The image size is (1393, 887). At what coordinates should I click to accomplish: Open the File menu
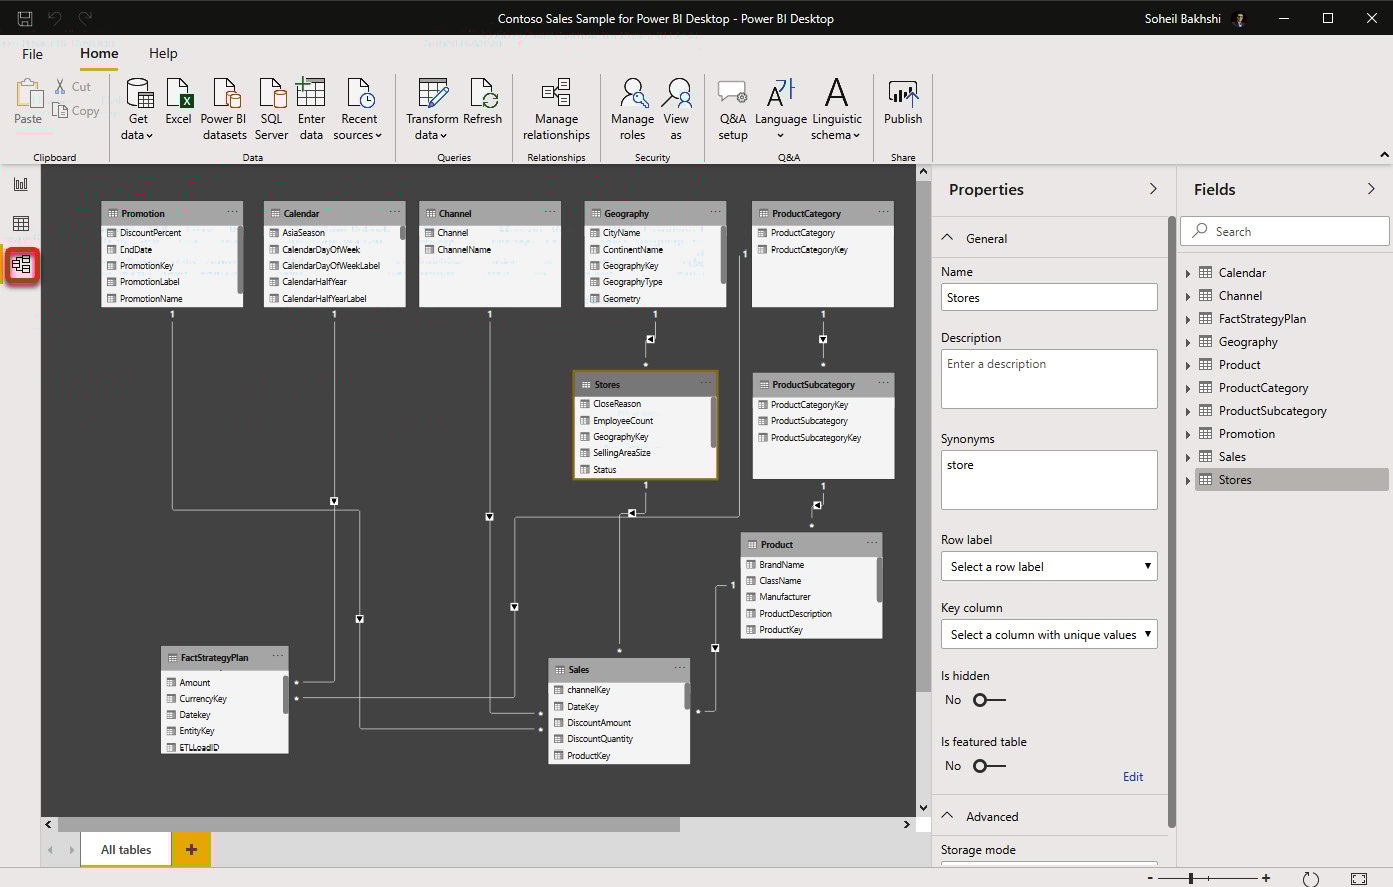tap(33, 54)
